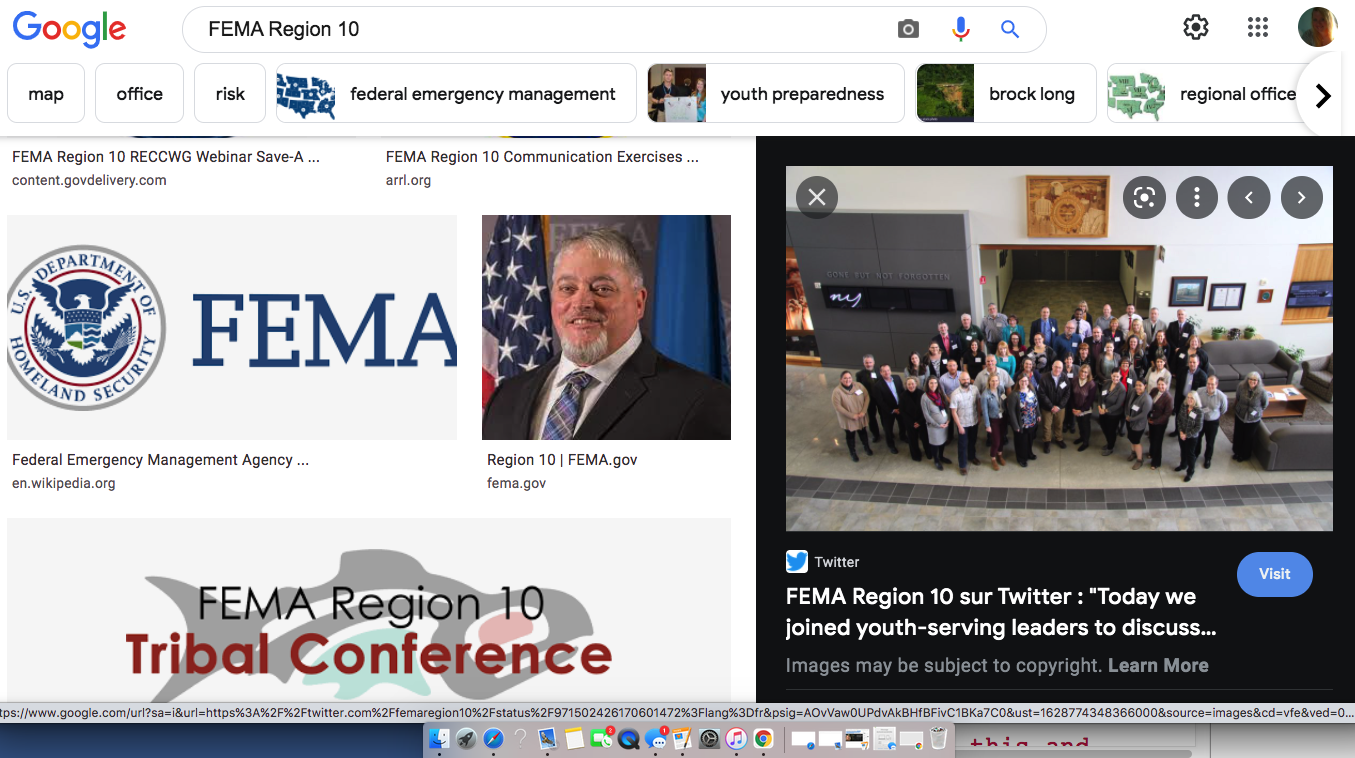Open the FEMA Region 10 sur Twitter title
The height and width of the screenshot is (758, 1355).
click(x=1001, y=612)
